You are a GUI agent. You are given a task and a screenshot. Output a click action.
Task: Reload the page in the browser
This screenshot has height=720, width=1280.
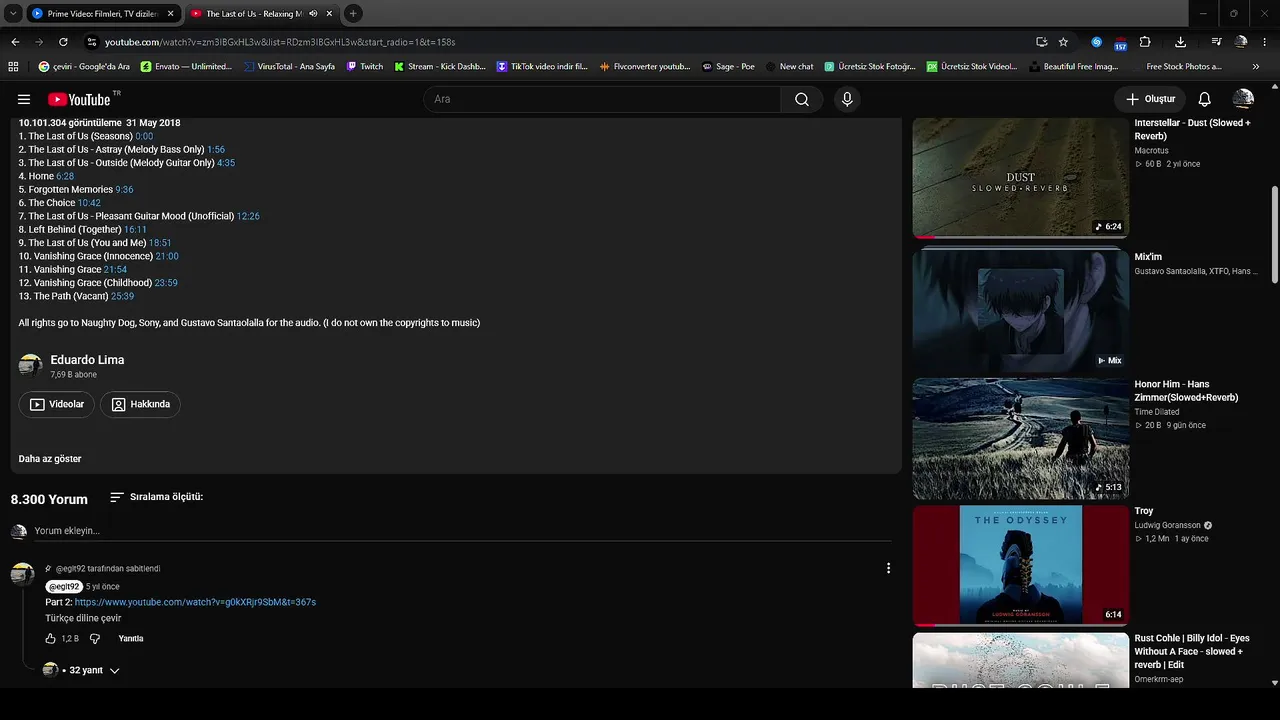[x=63, y=42]
